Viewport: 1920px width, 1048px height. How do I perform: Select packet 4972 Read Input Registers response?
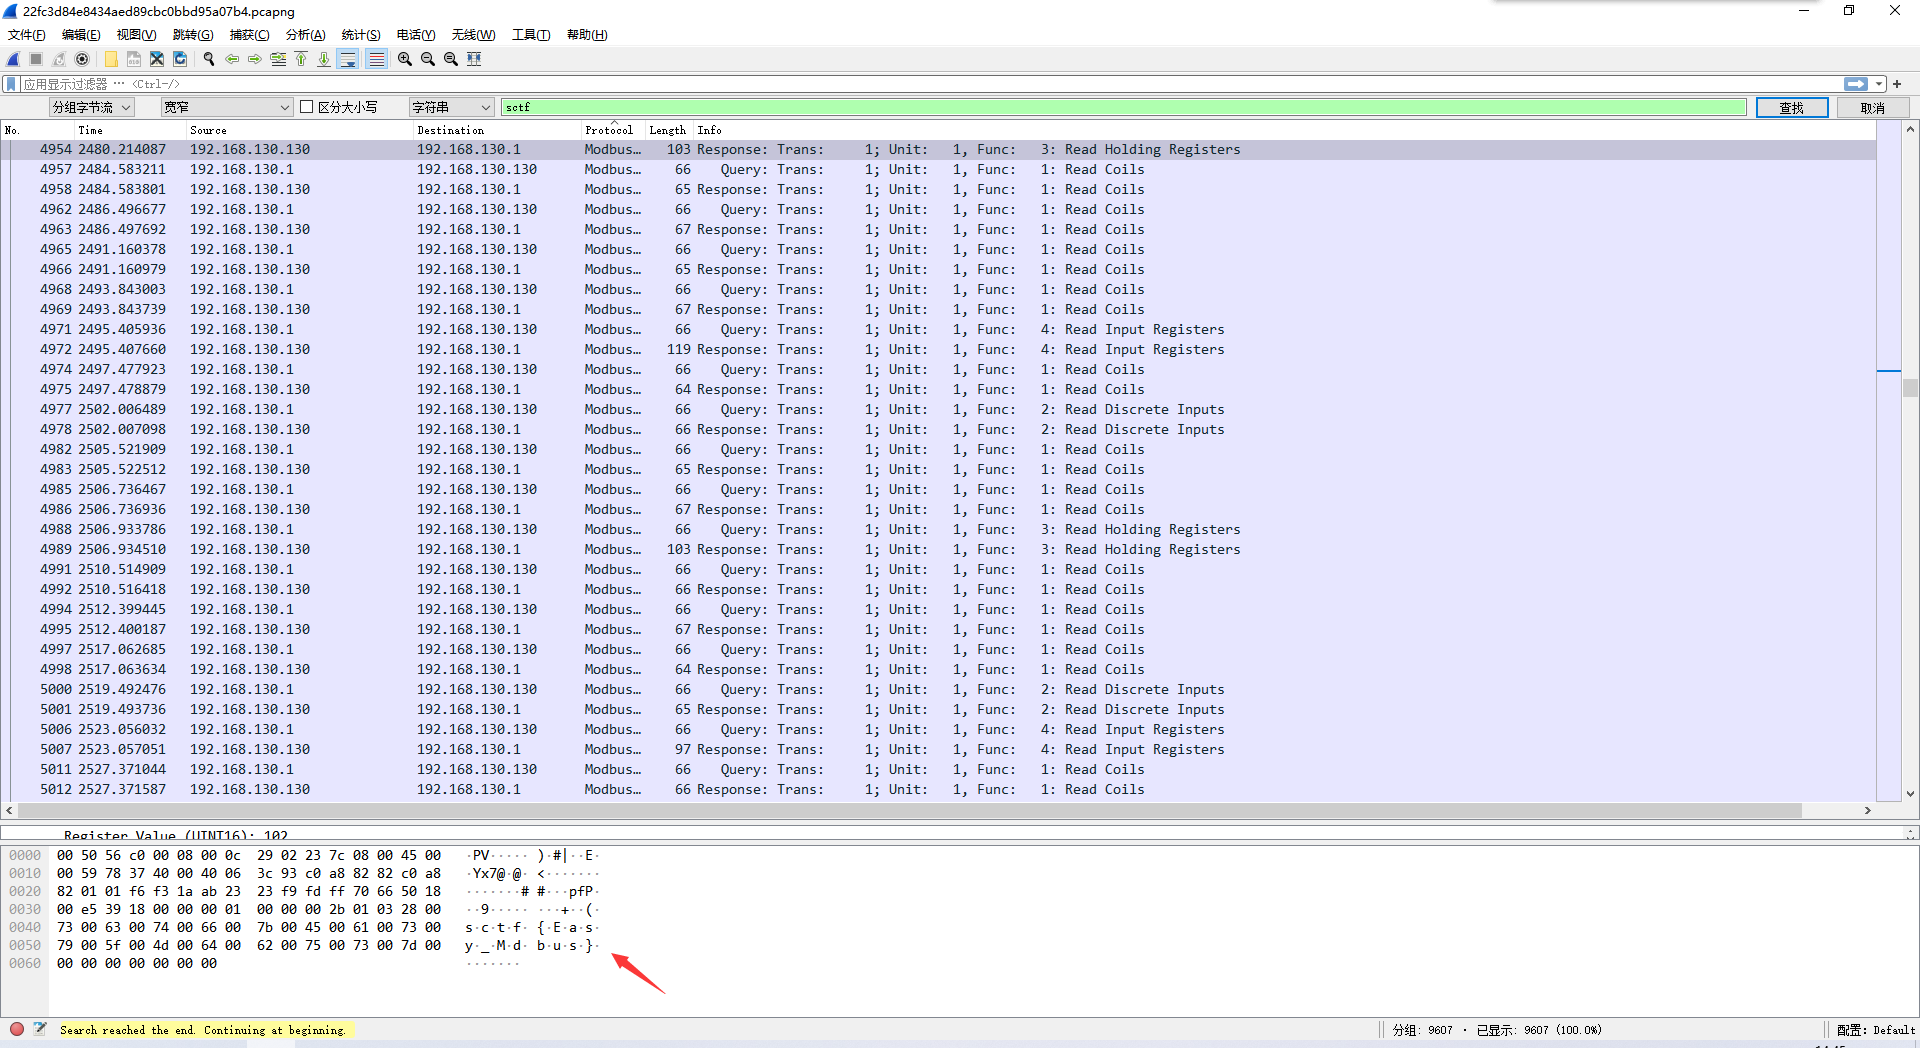938,350
